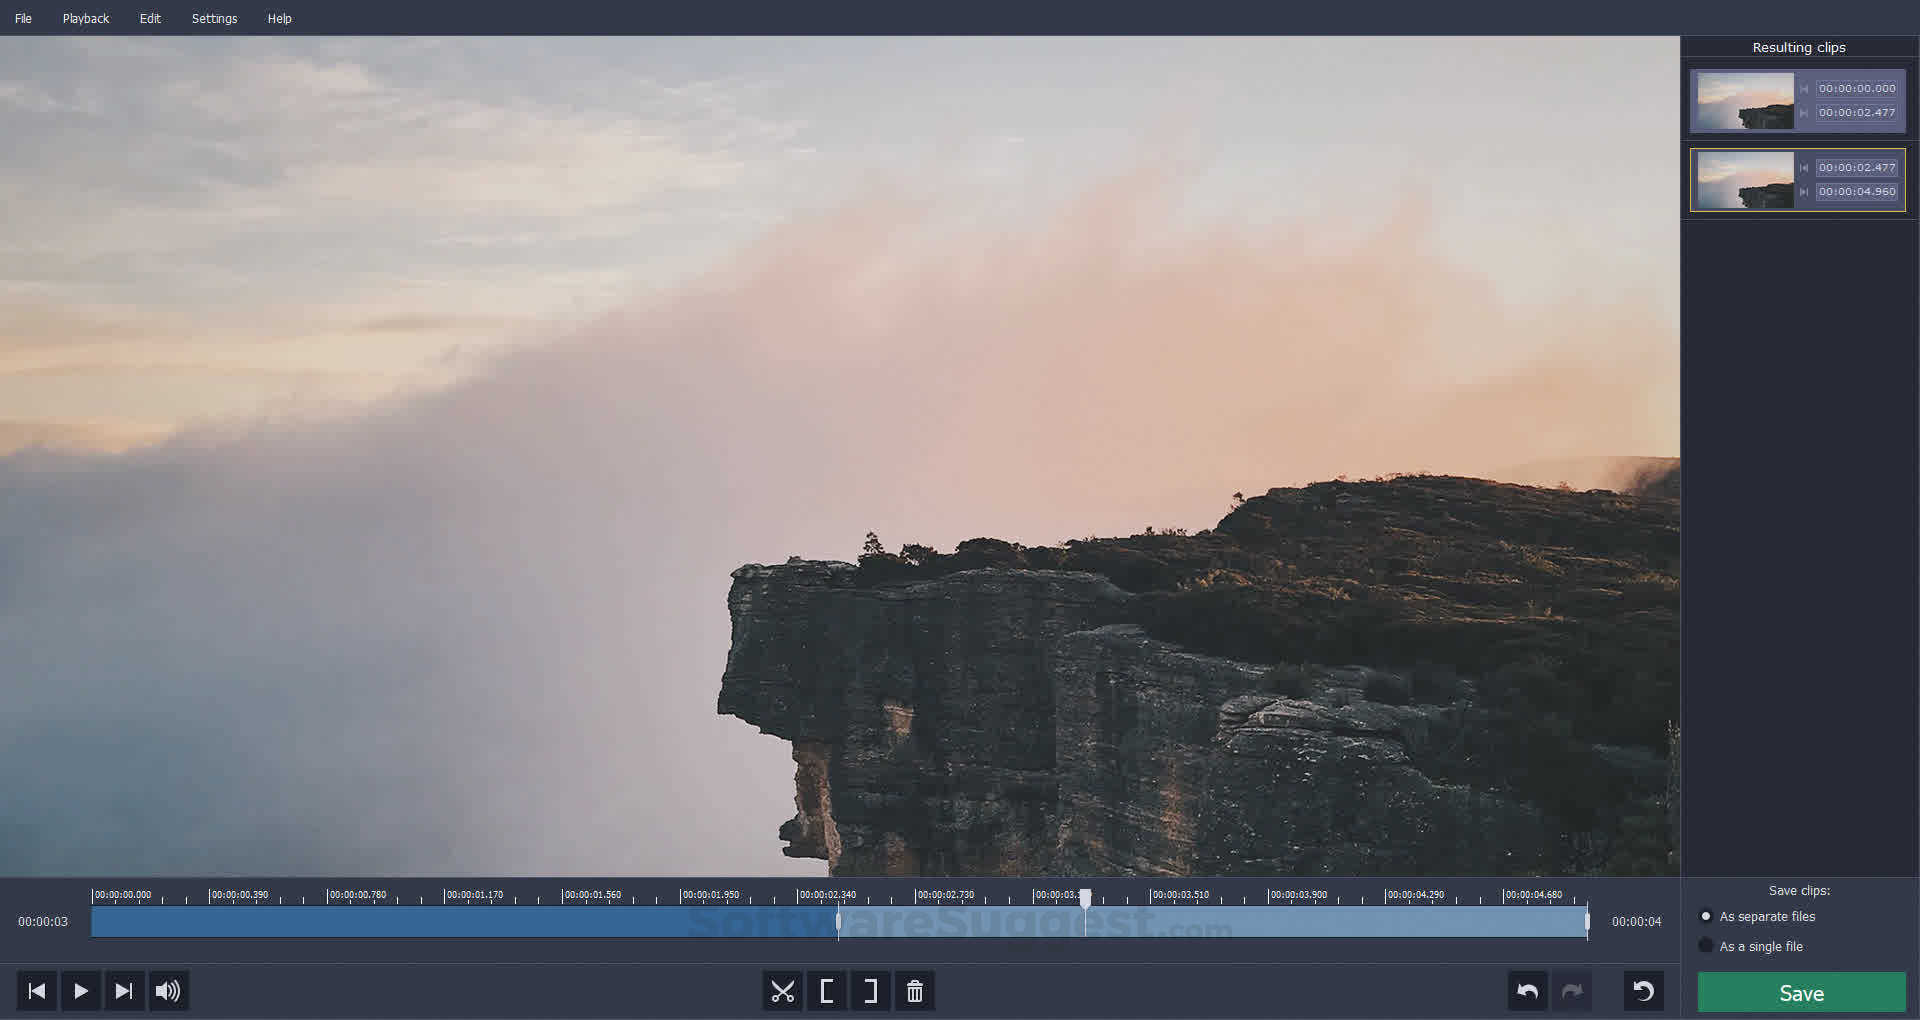The width and height of the screenshot is (1920, 1020).
Task: Set clip start from playhead icon beside 00:00:02.477
Action: (1804, 167)
